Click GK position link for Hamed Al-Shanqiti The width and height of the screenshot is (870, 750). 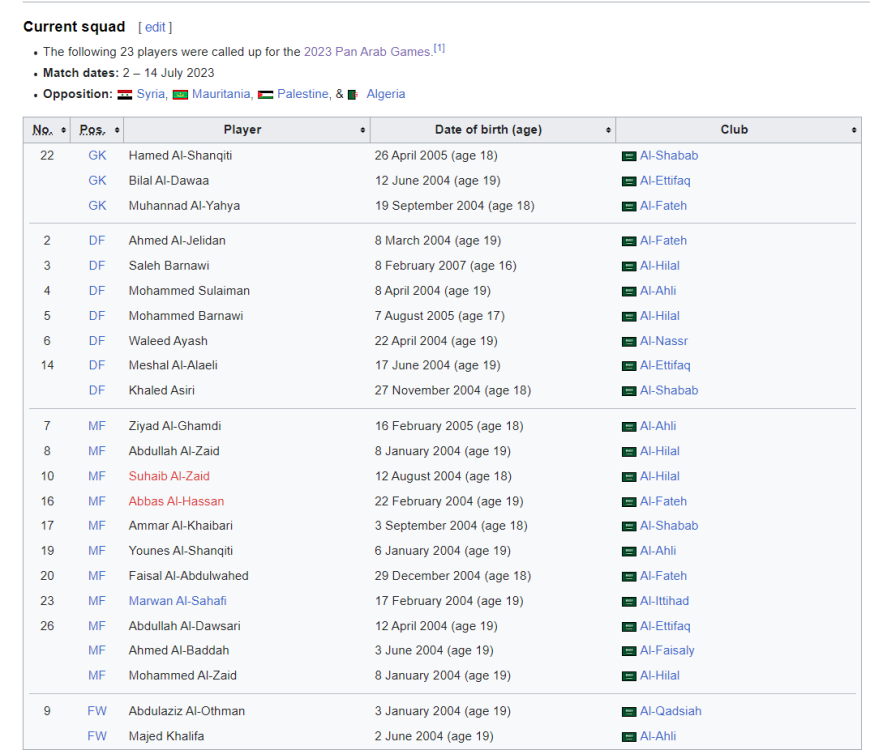(97, 156)
